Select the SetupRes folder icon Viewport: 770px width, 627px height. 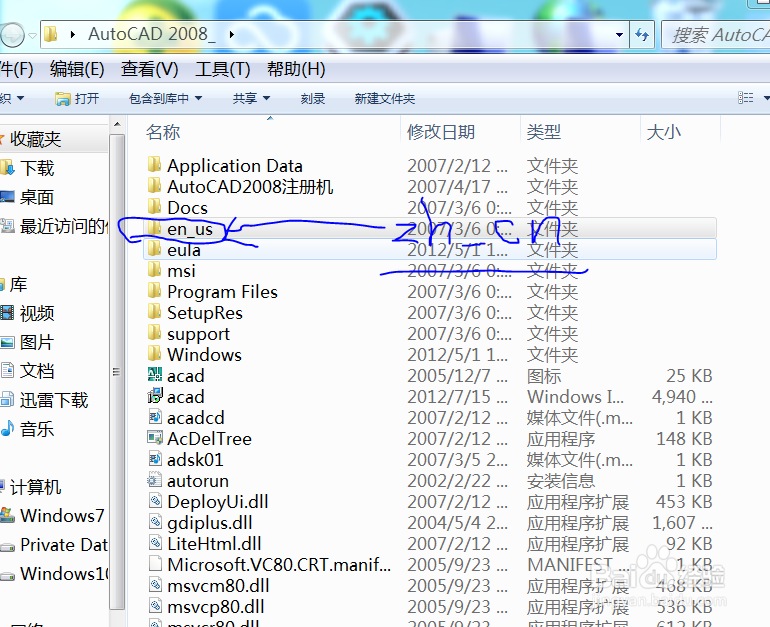tap(154, 312)
